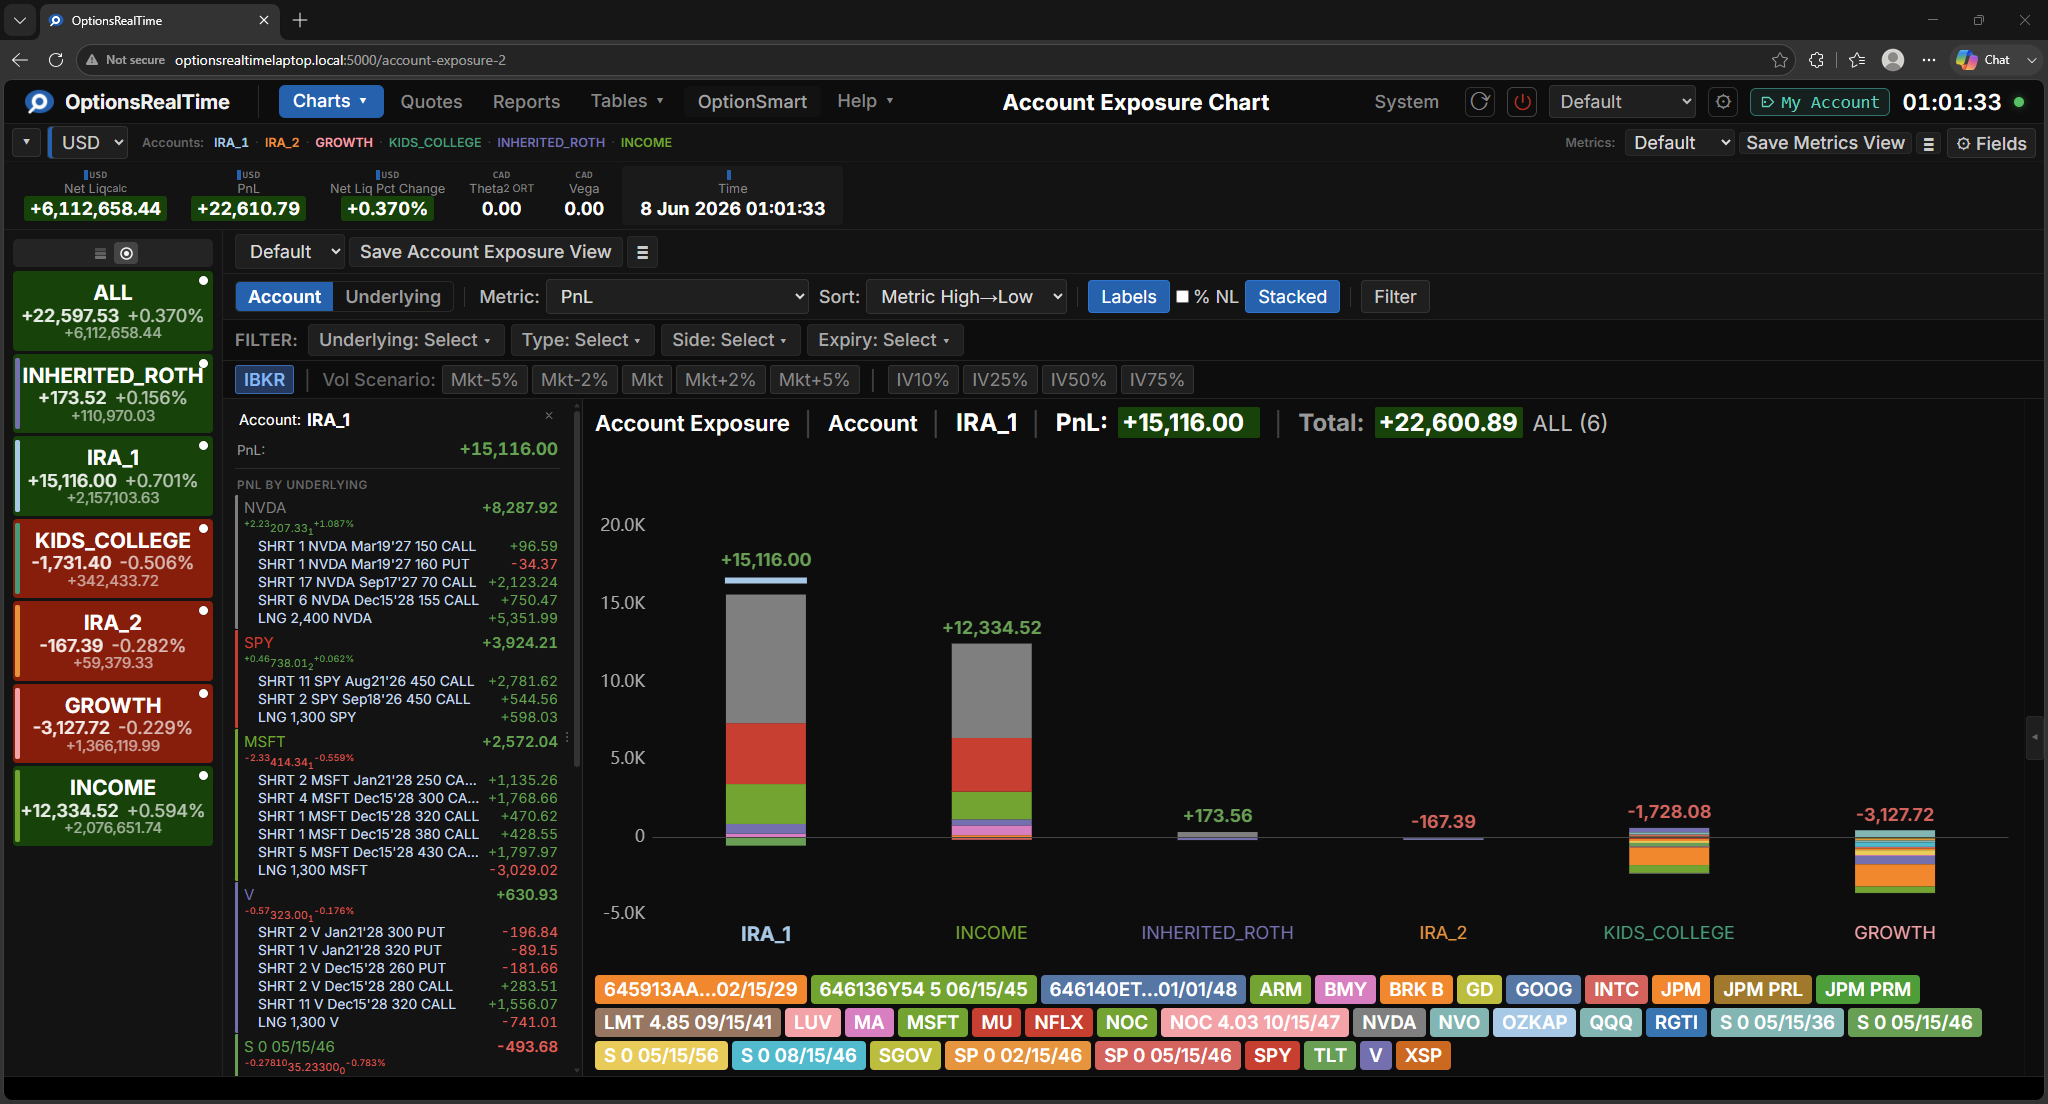Select the GROWTH account link in header
Screen dimensions: 2048x1104
click(x=344, y=143)
